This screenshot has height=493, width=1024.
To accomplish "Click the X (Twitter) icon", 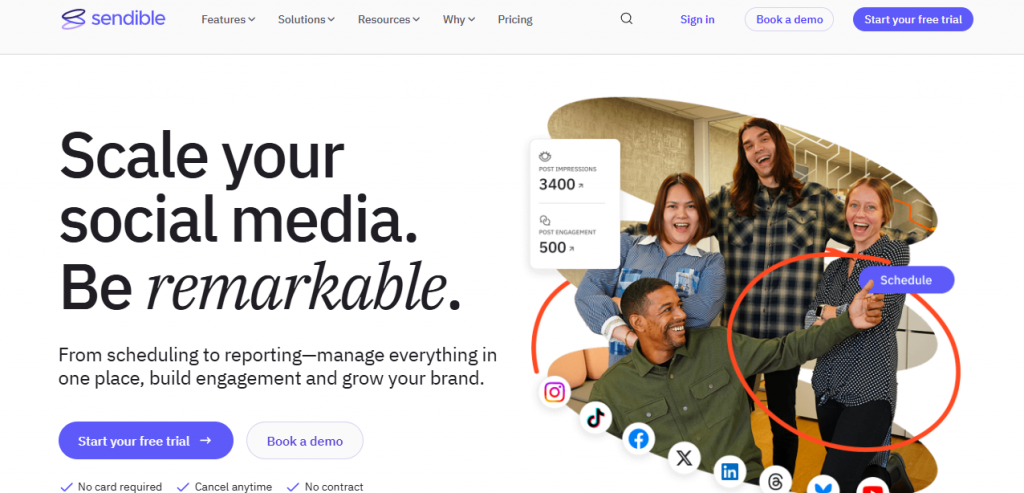I will point(684,458).
